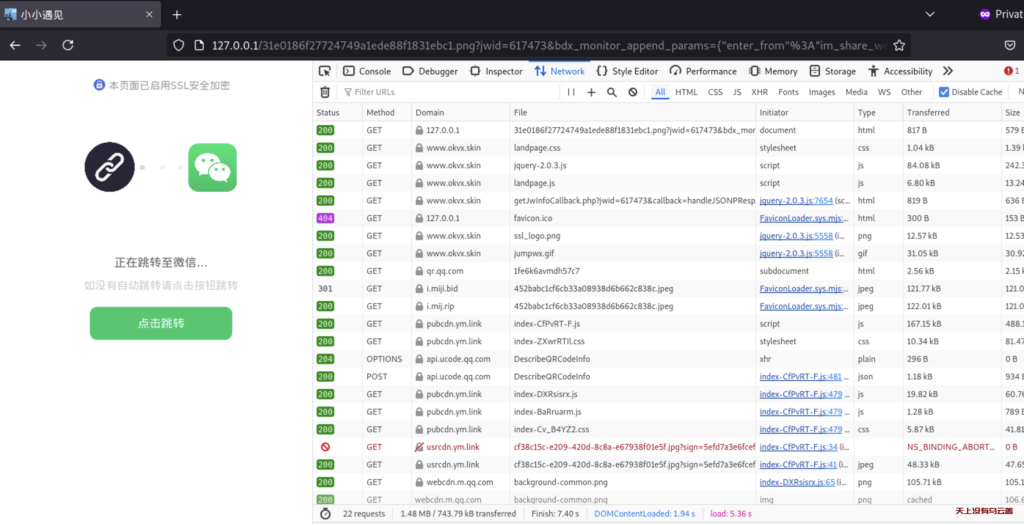The image size is (1024, 525).
Task: Open the list all tabs chevron
Action: click(929, 14)
